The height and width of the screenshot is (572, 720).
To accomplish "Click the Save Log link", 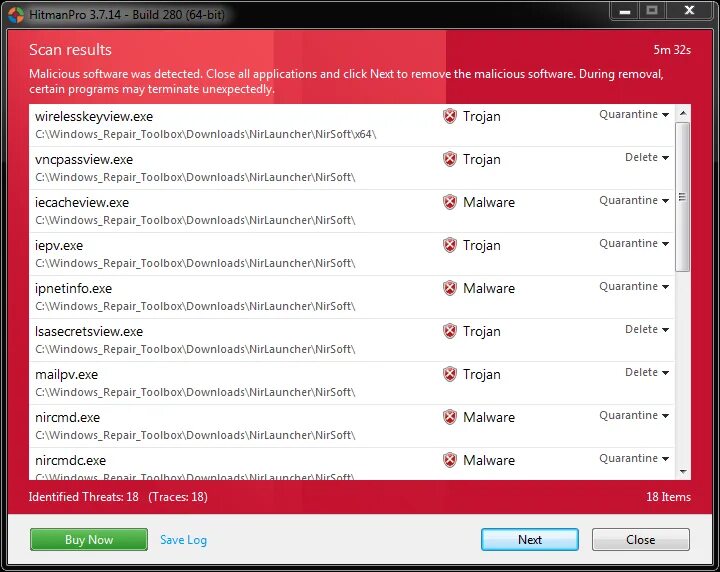I will [183, 540].
